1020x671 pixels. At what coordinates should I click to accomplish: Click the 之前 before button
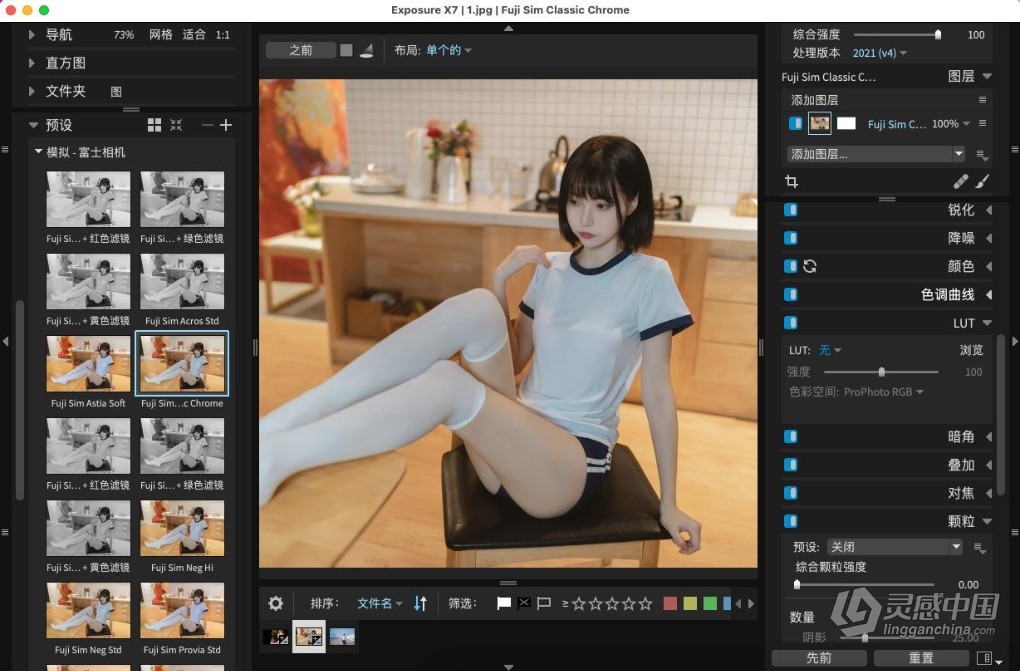(x=301, y=50)
